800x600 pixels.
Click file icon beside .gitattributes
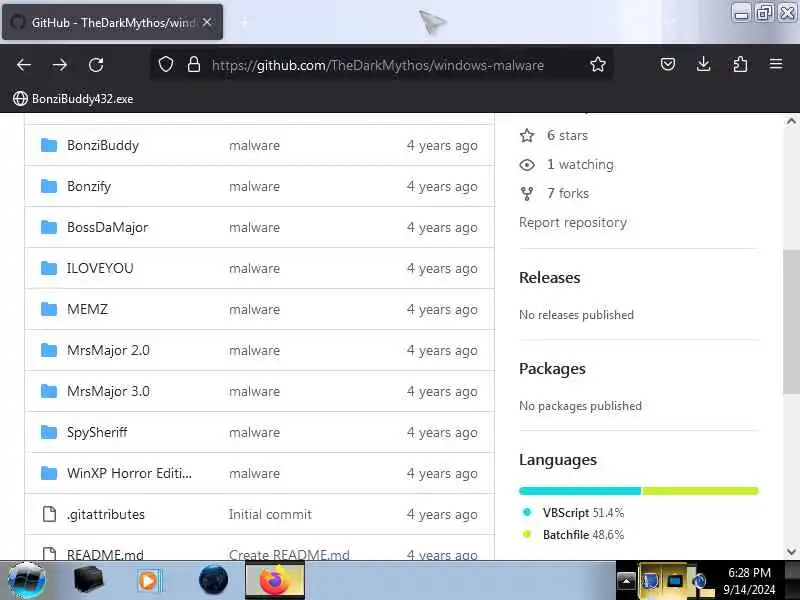(49, 514)
